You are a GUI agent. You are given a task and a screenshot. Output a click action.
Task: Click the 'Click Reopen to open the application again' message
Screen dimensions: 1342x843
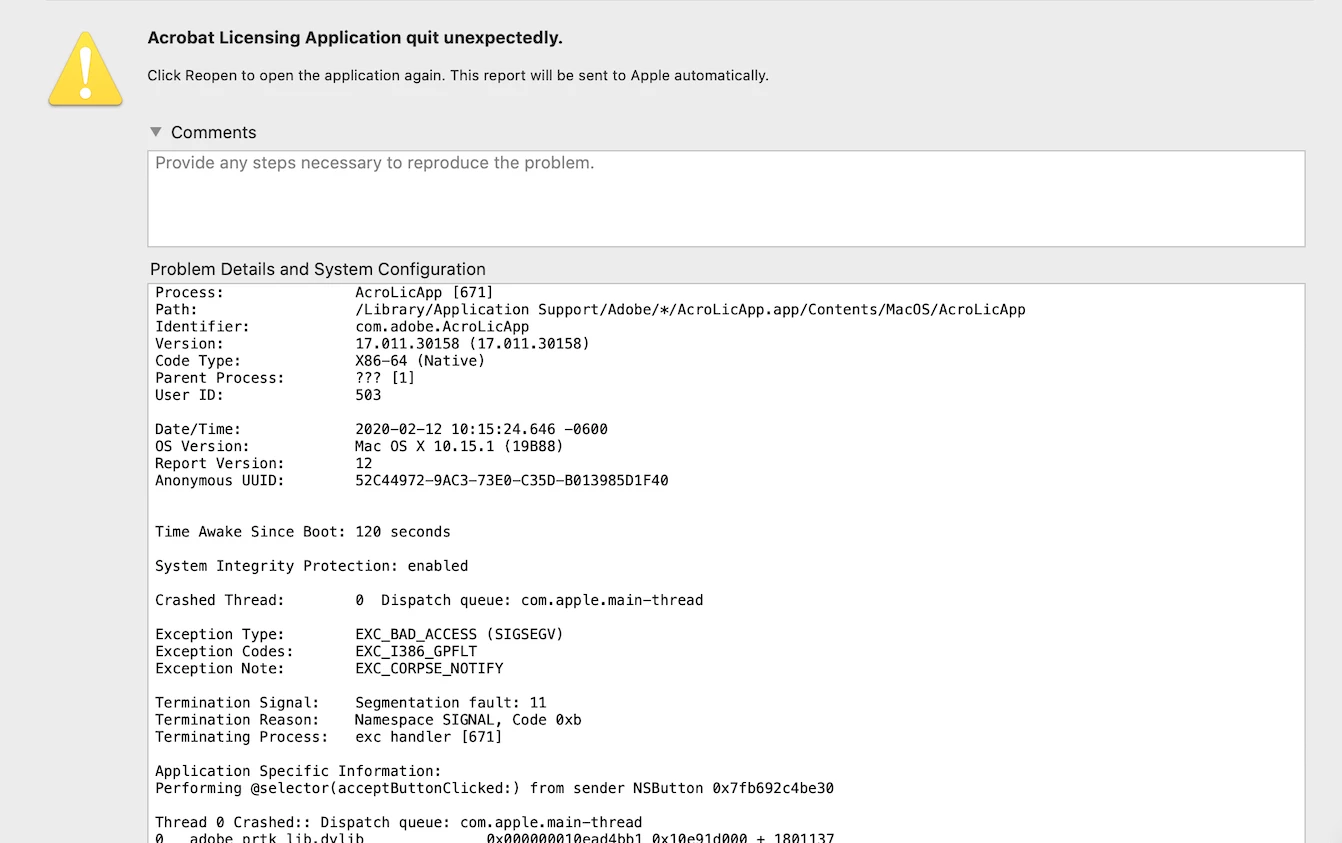458,75
